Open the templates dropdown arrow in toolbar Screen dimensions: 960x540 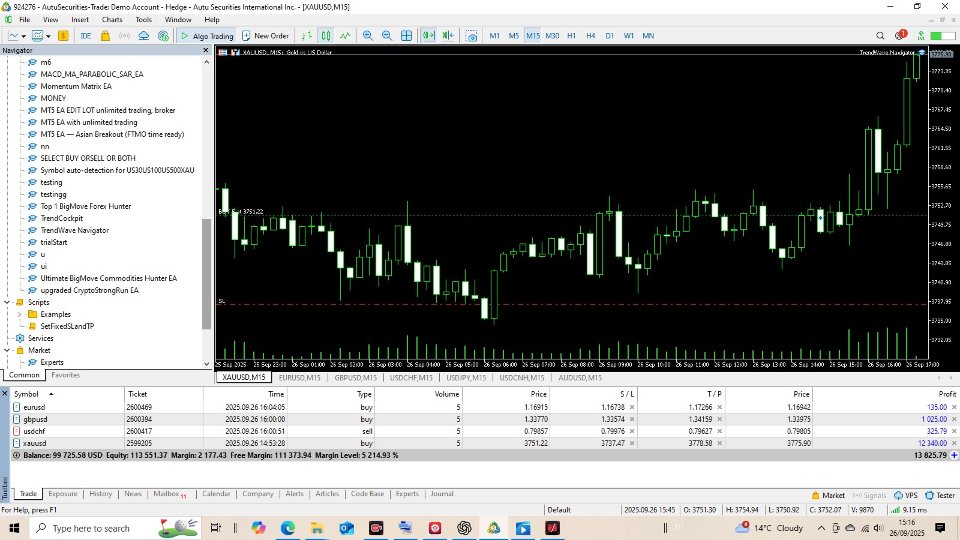coord(48,36)
